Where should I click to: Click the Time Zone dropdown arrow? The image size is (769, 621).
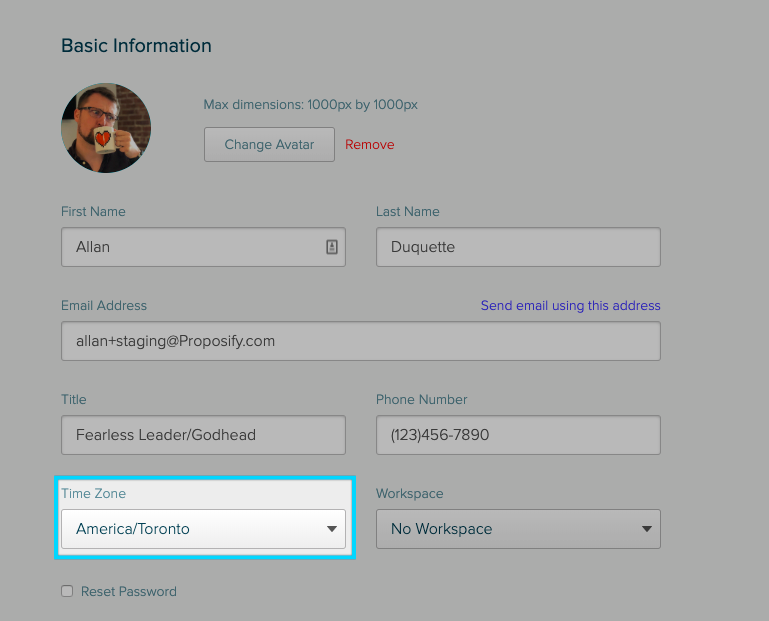(332, 529)
